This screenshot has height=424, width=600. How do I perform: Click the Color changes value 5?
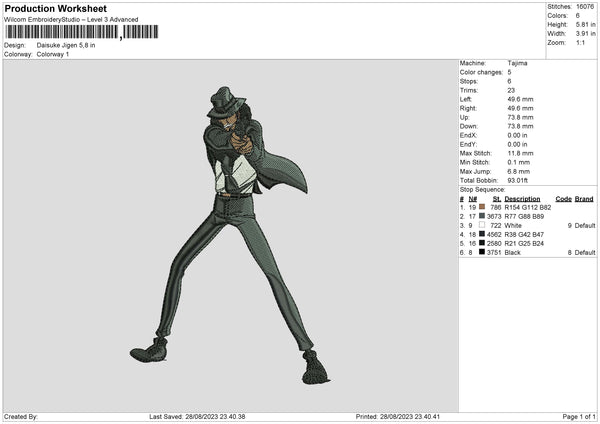coord(509,72)
